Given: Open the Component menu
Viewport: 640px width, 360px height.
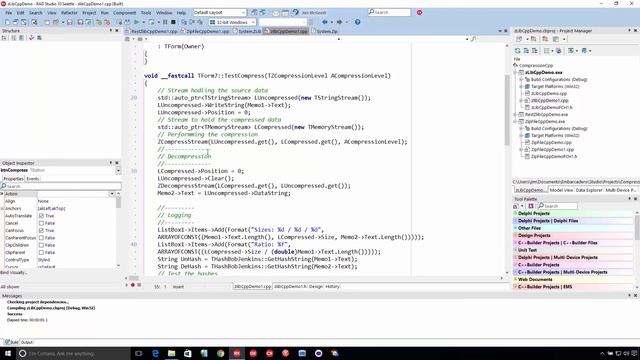Looking at the screenshot, I should [x=124, y=13].
